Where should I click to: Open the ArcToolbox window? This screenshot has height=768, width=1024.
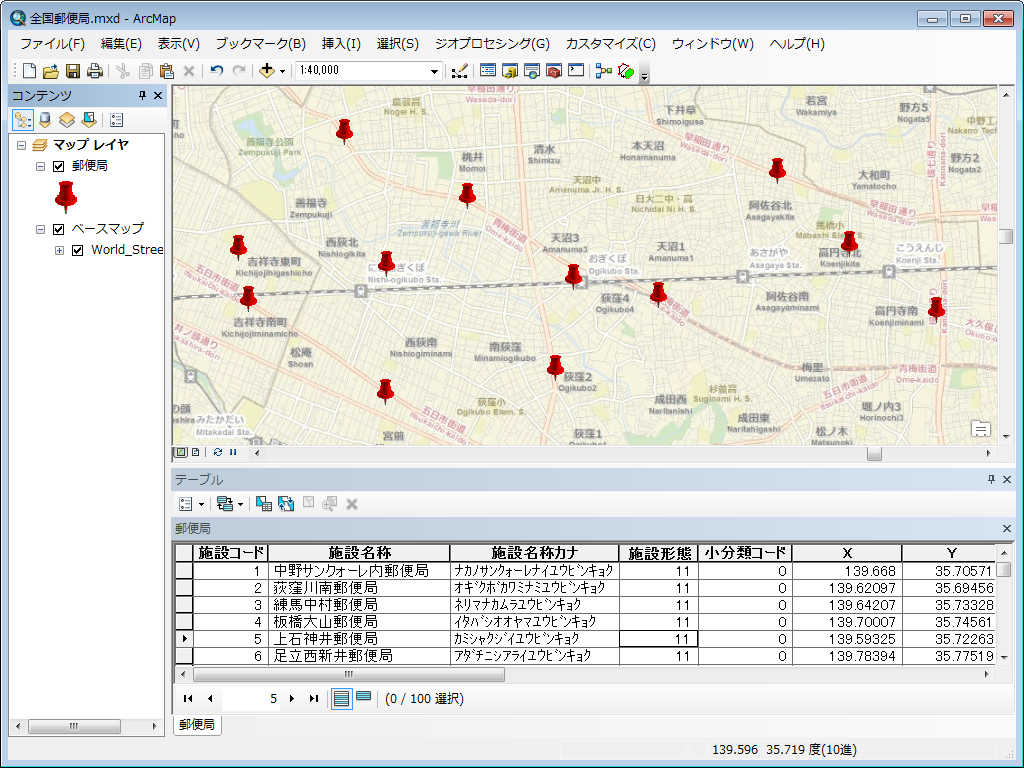(x=554, y=71)
